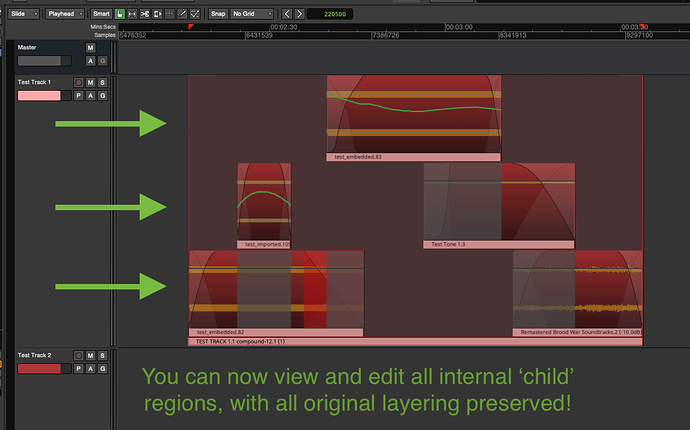This screenshot has width=690, height=430.
Task: Arm record on Test Track 2
Action: 78,356
